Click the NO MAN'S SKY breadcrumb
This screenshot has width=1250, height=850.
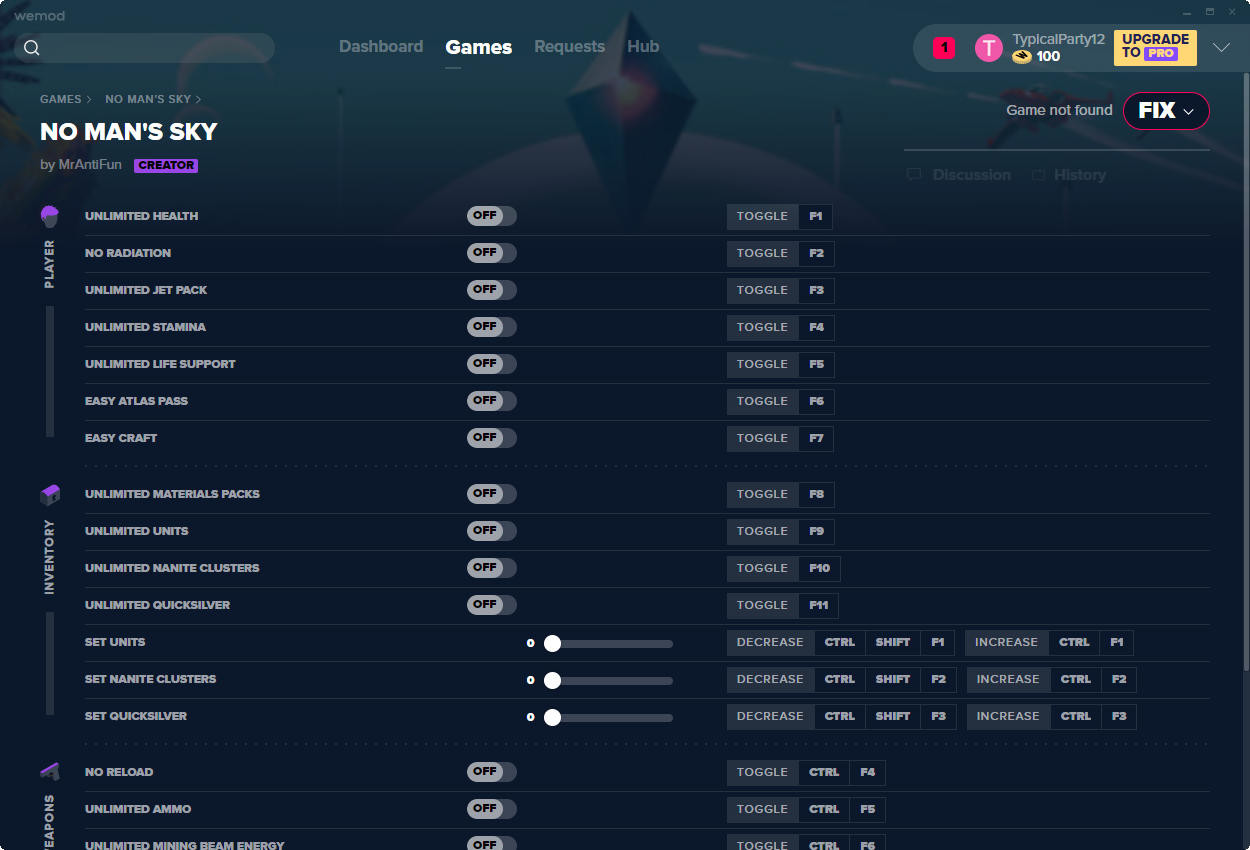pyautogui.click(x=148, y=99)
